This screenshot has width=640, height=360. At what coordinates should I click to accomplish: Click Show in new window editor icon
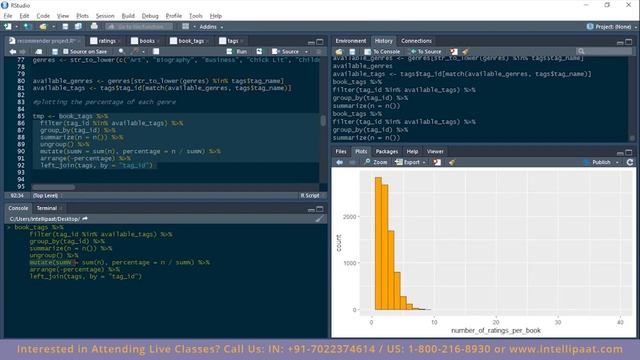pos(38,52)
